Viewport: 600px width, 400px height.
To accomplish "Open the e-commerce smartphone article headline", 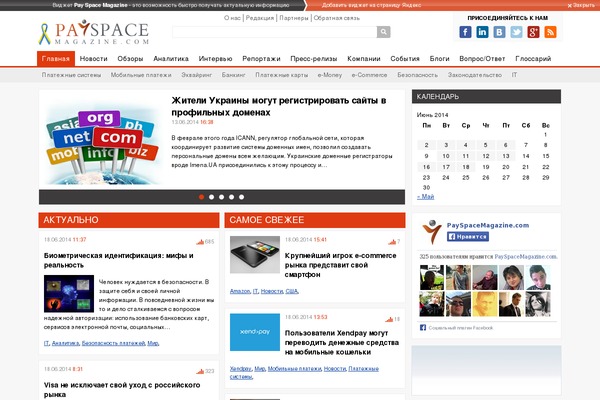I will (341, 265).
